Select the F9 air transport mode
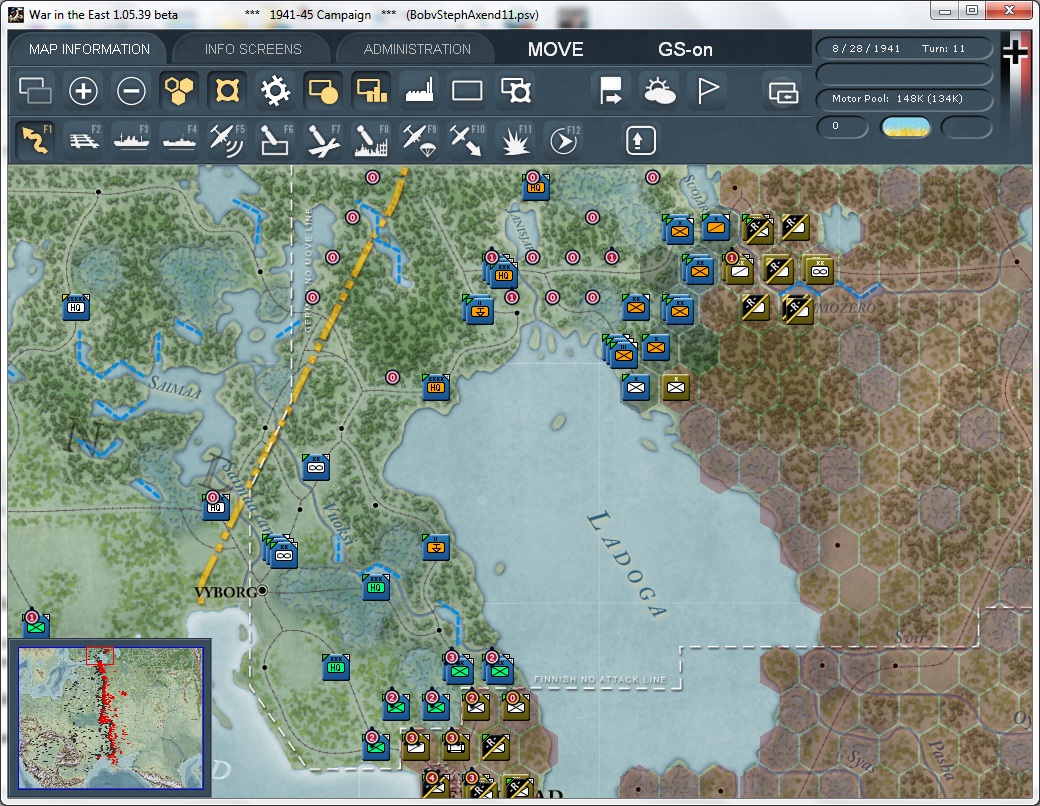Screen dimensions: 1040x806 [419, 140]
